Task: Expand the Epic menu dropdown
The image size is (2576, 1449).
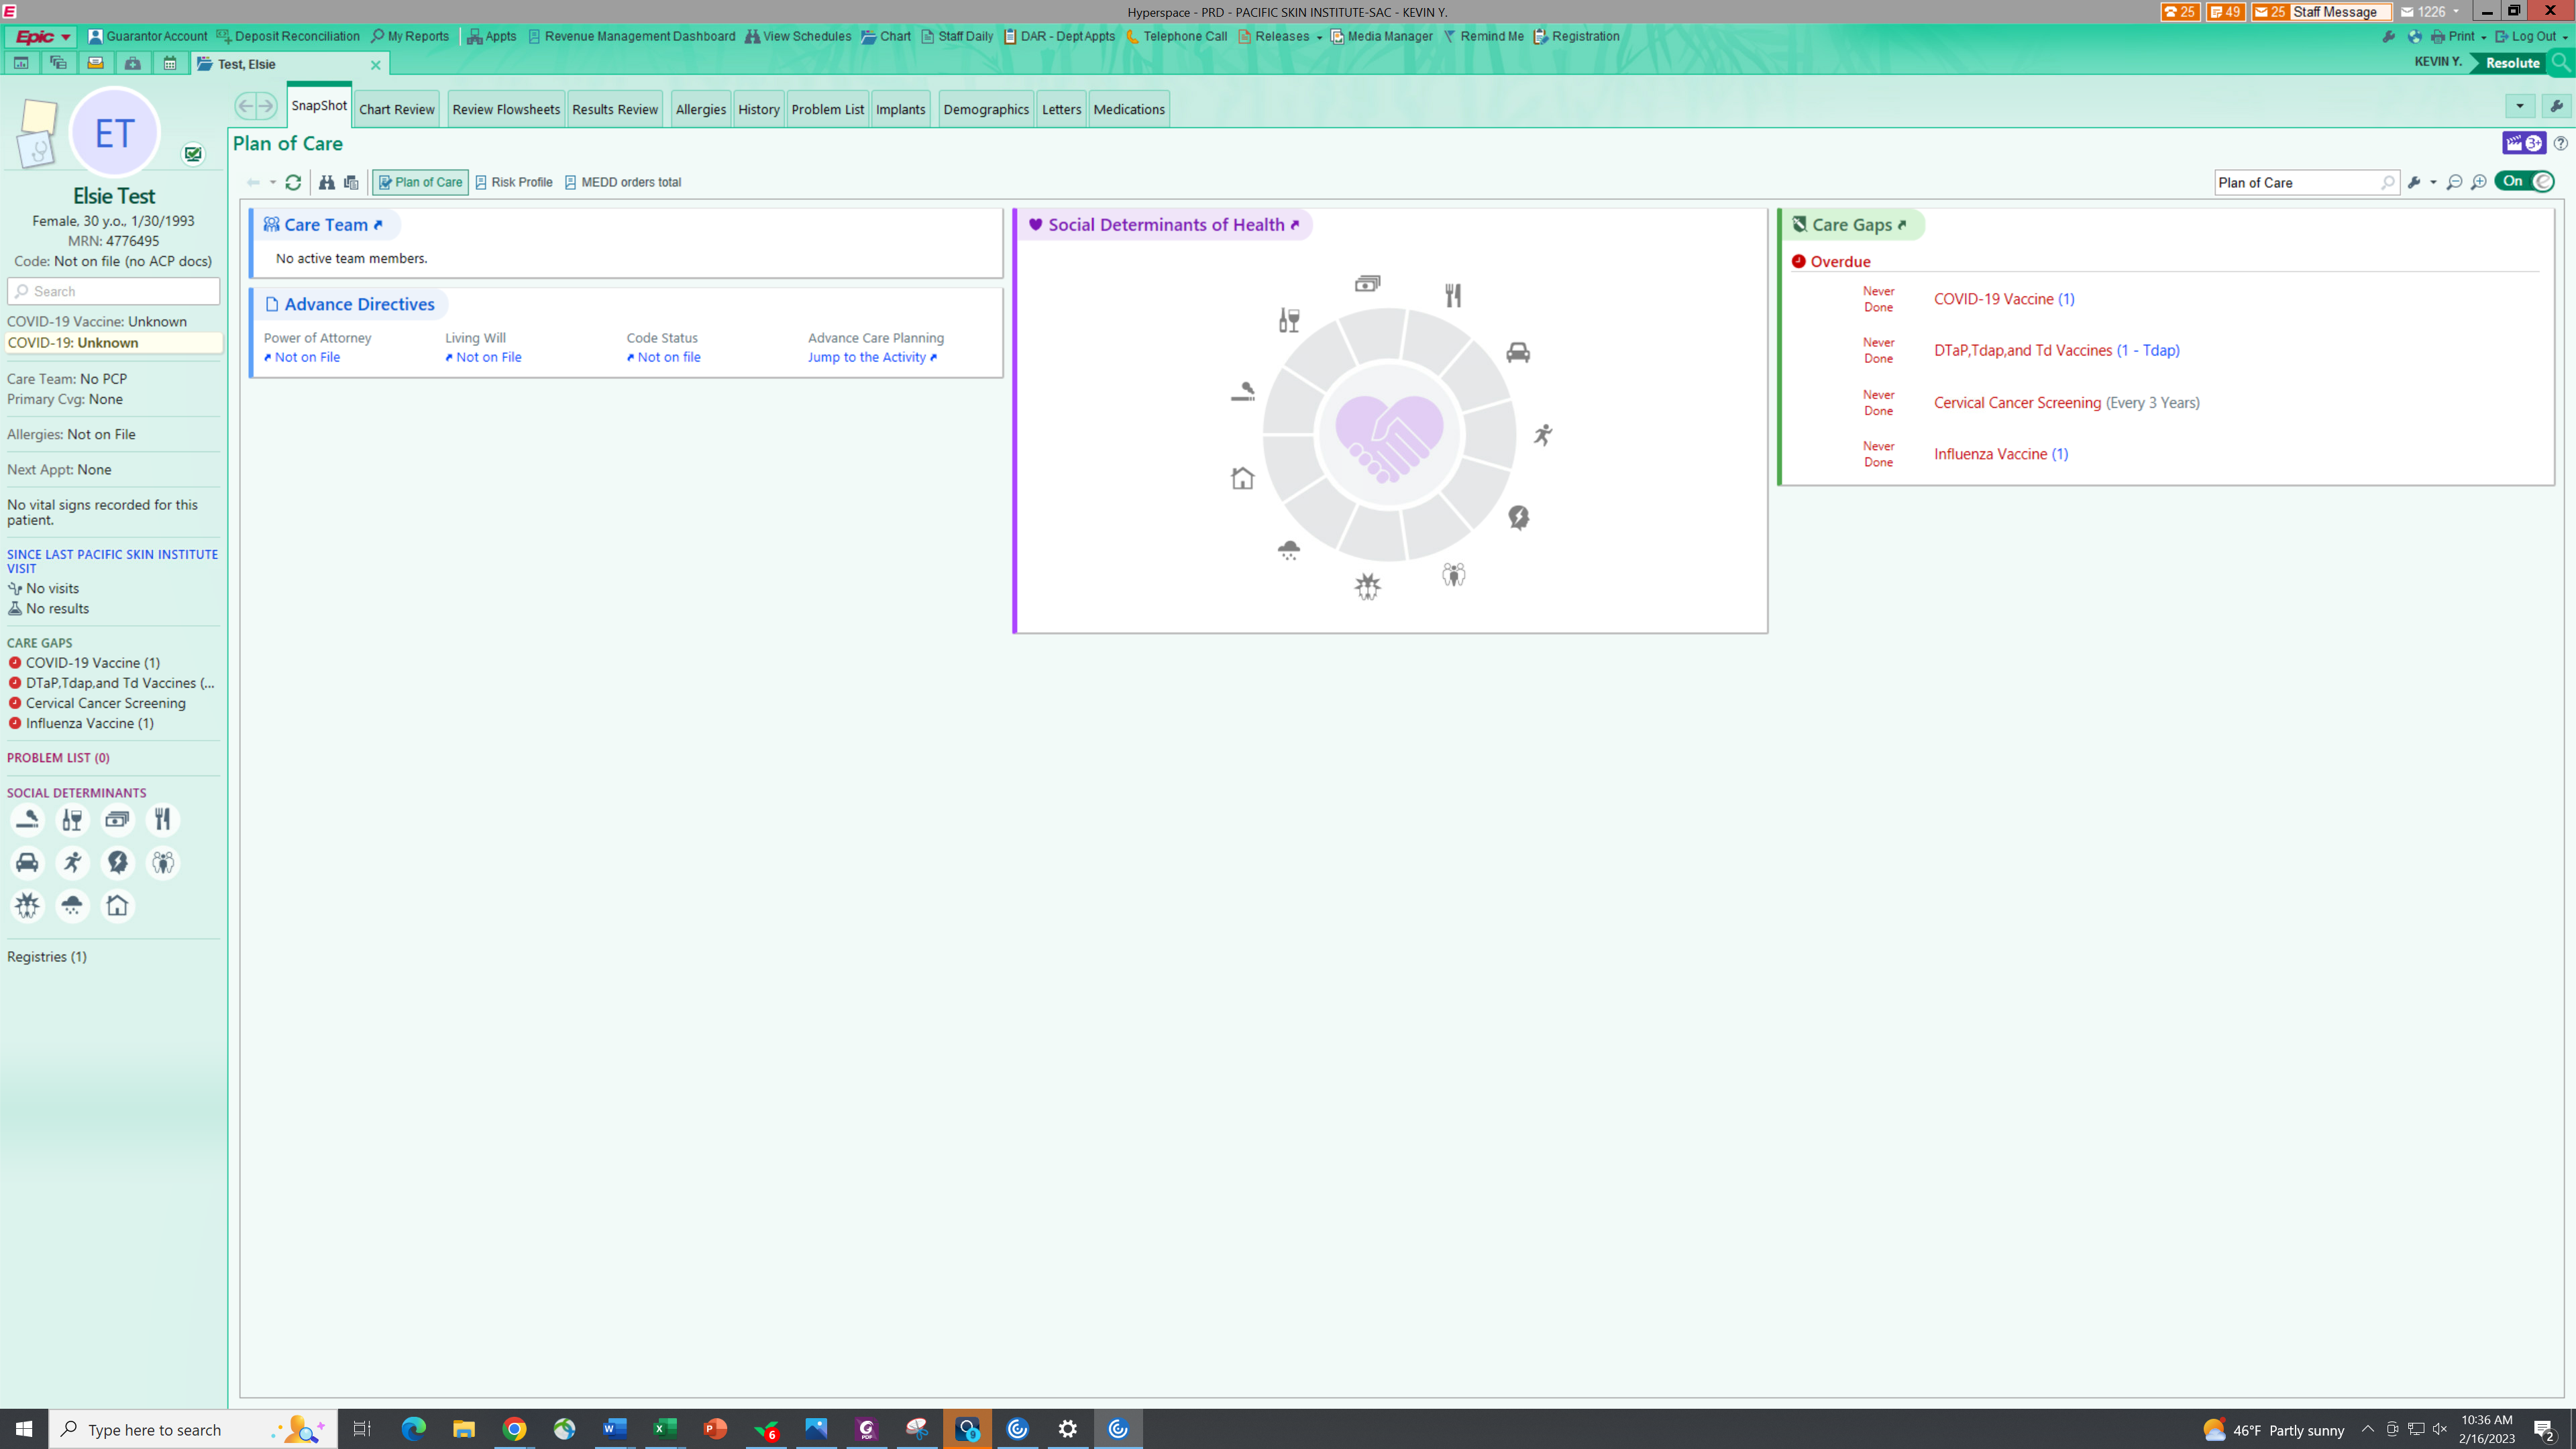Action: [x=66, y=36]
